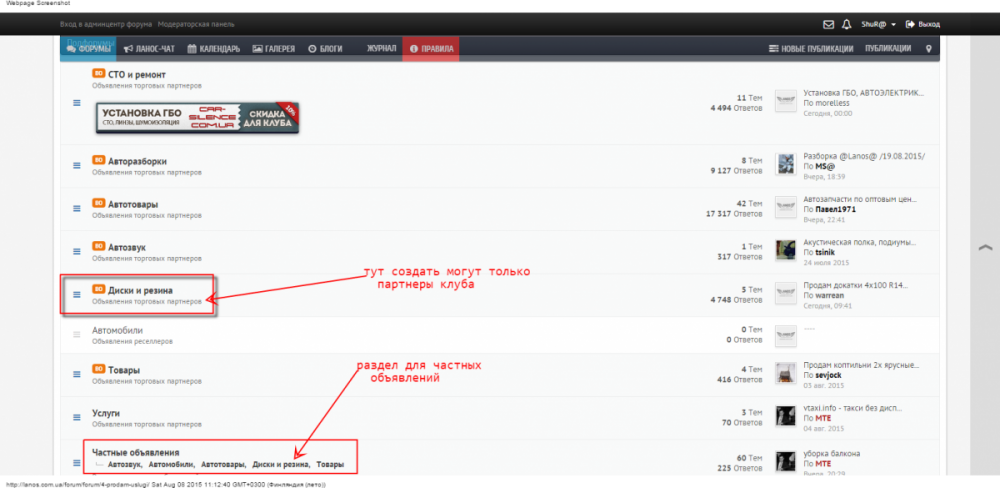
Task: Click the list icon beside Автозвук
Action: tap(76, 250)
